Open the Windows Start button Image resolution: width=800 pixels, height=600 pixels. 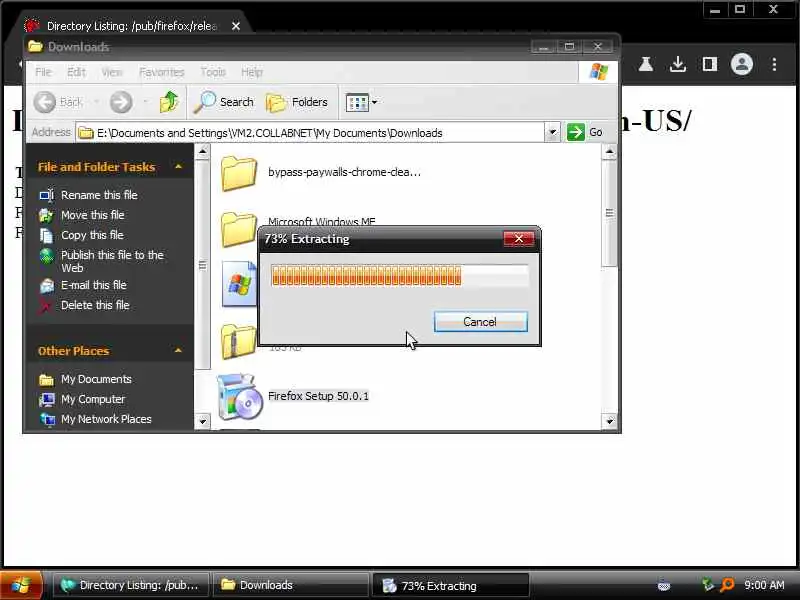point(20,585)
